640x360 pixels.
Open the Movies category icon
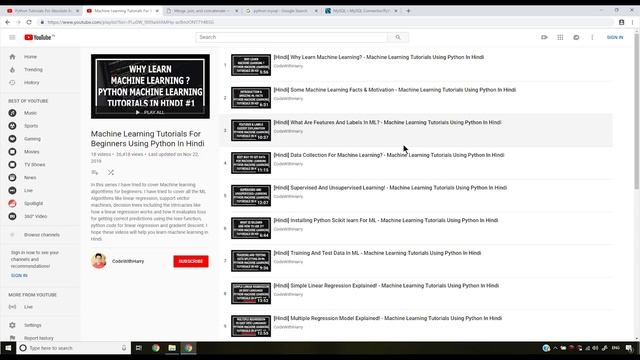[12, 152]
